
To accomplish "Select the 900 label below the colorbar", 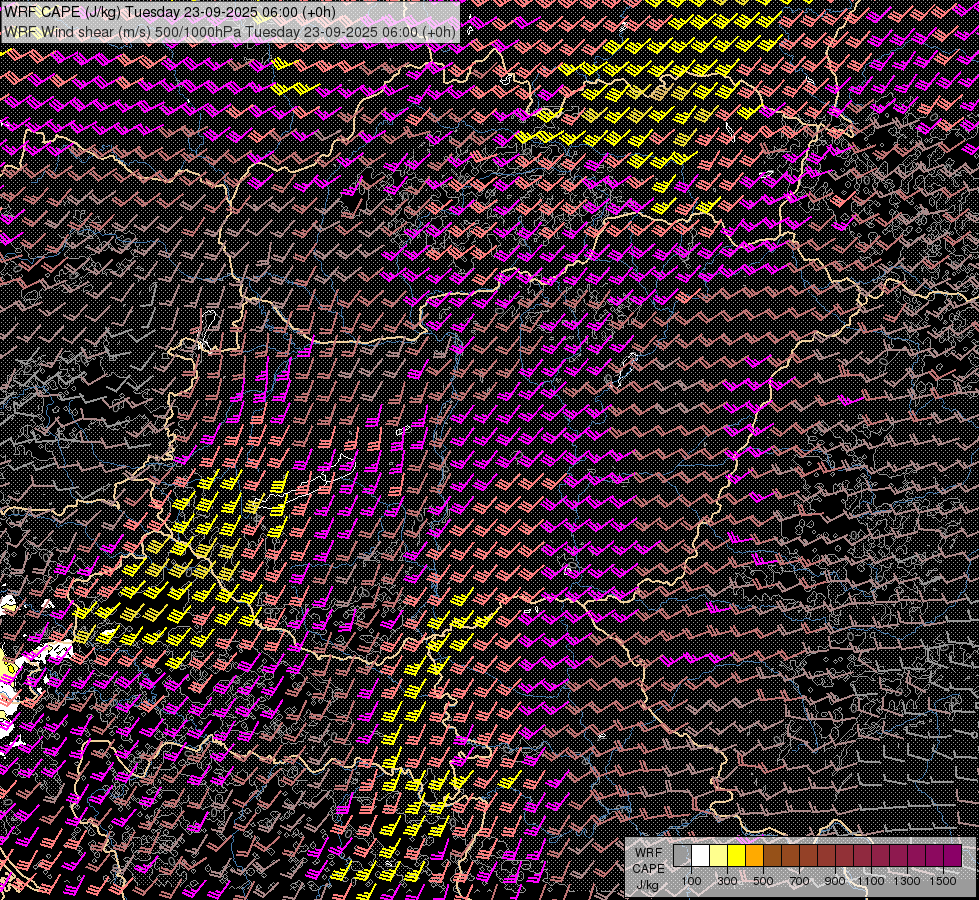I will tap(835, 881).
